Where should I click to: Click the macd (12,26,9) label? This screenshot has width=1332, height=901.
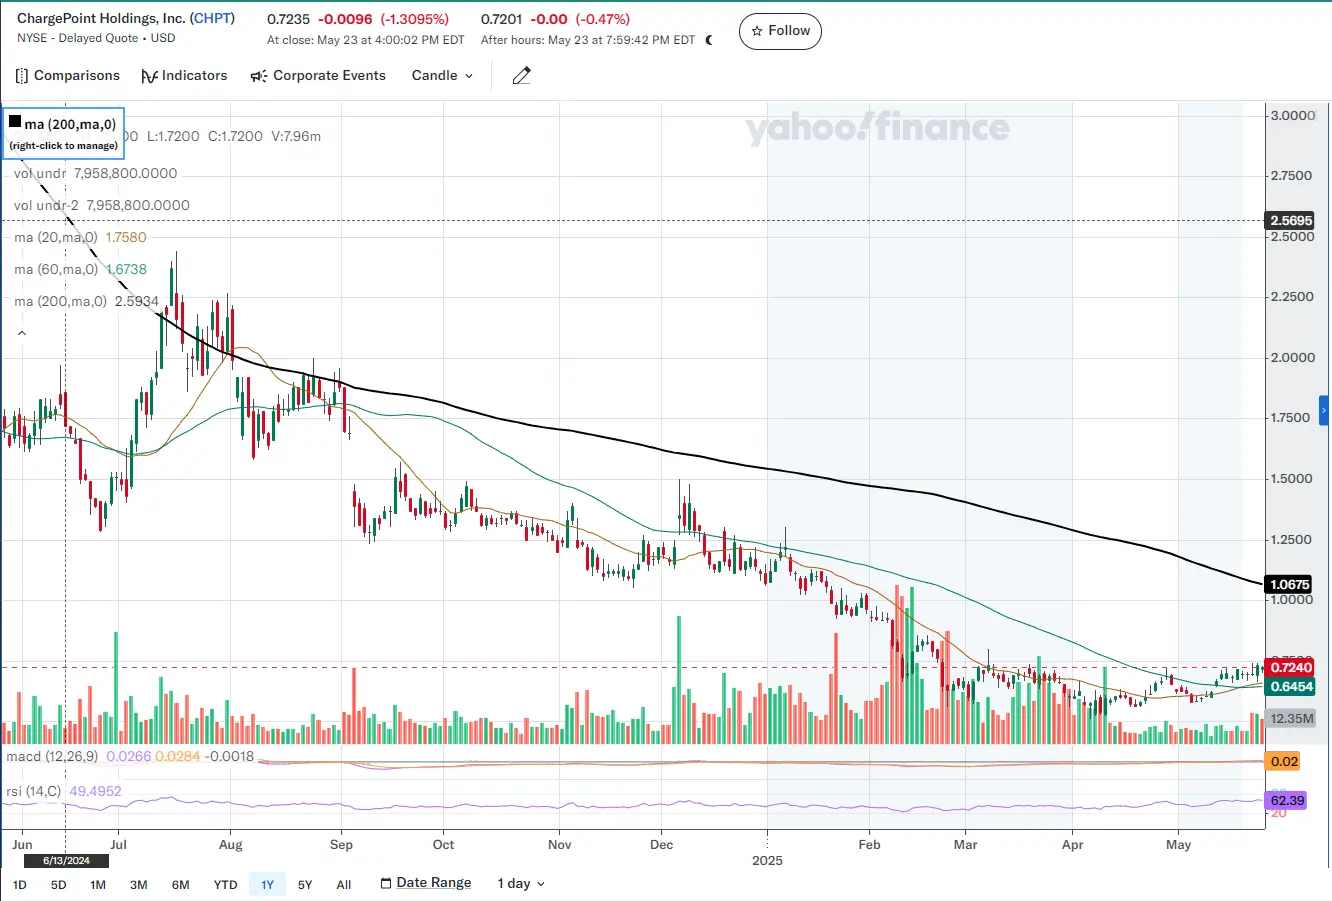[x=52, y=757]
